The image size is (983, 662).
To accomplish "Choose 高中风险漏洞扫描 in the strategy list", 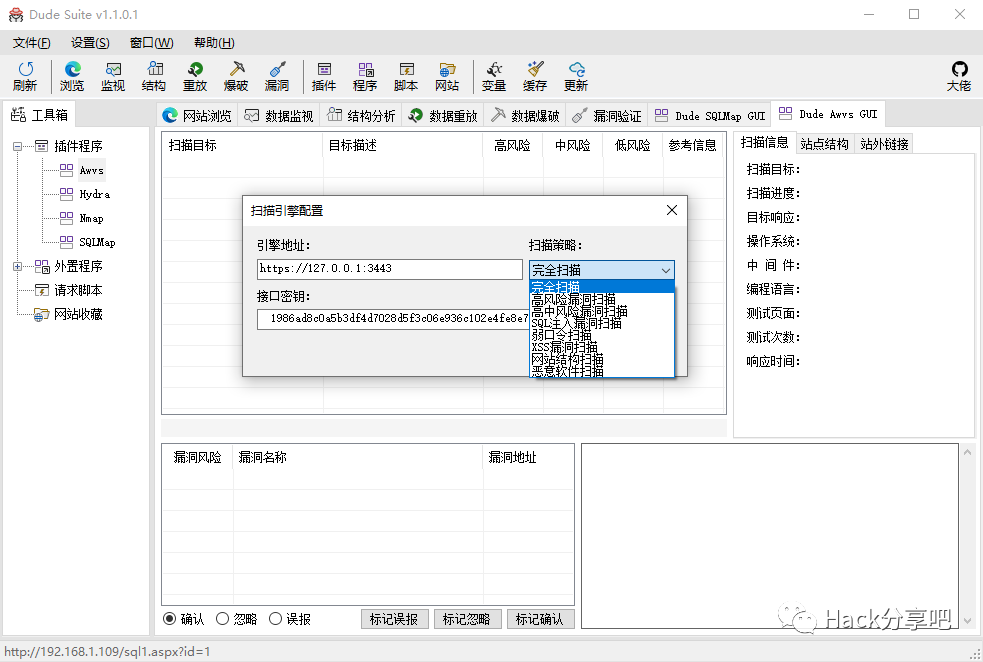I will click(x=601, y=311).
